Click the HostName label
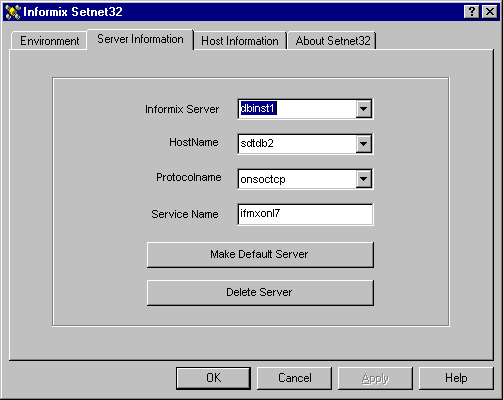 [x=194, y=142]
